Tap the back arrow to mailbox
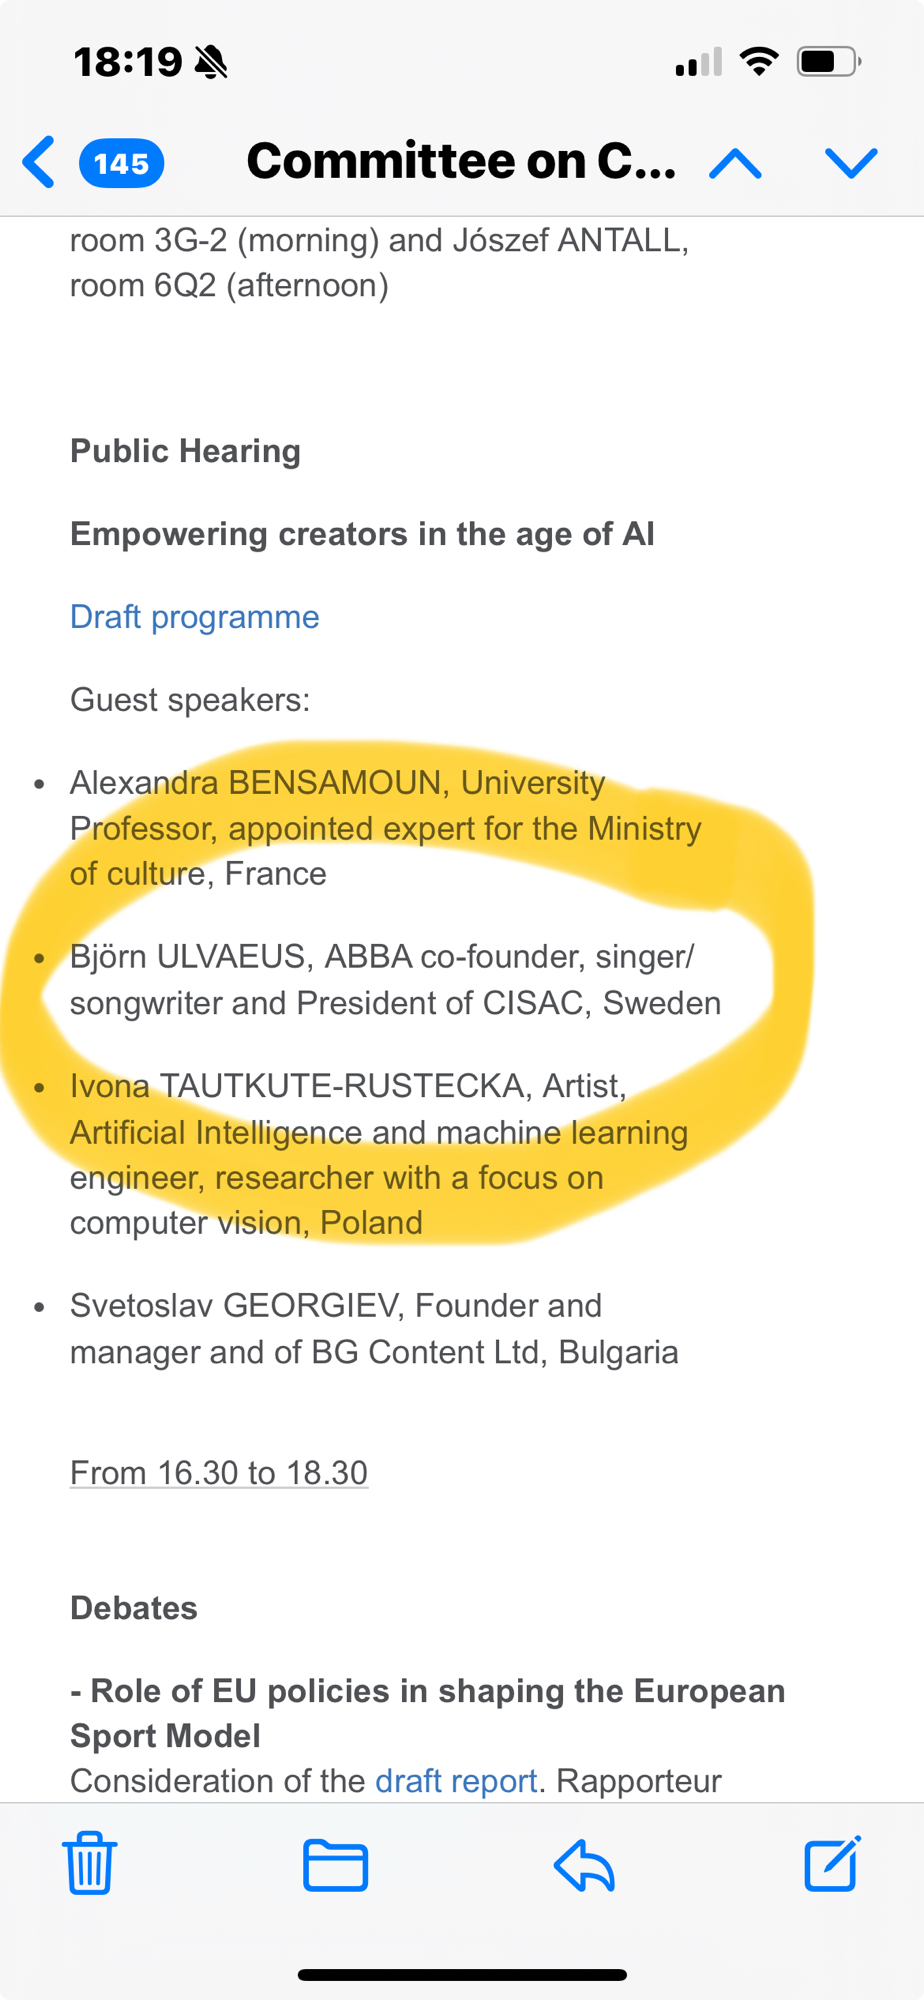 pyautogui.click(x=38, y=162)
